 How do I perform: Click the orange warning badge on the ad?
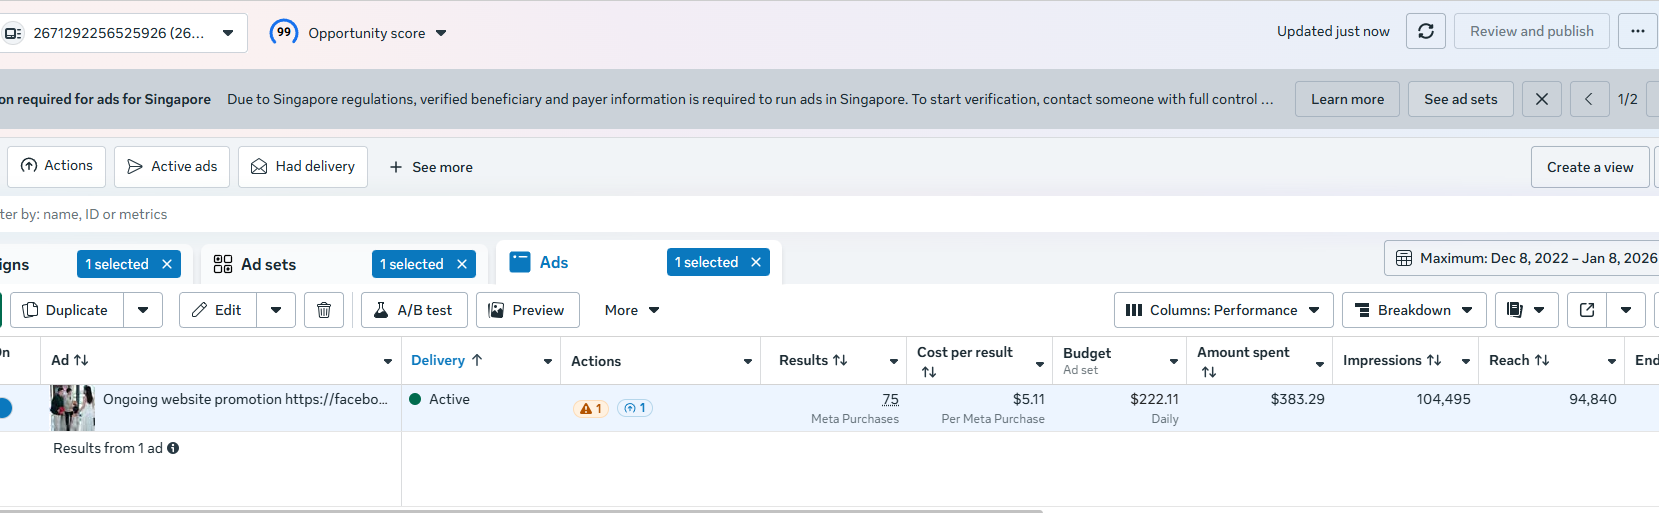tap(590, 408)
